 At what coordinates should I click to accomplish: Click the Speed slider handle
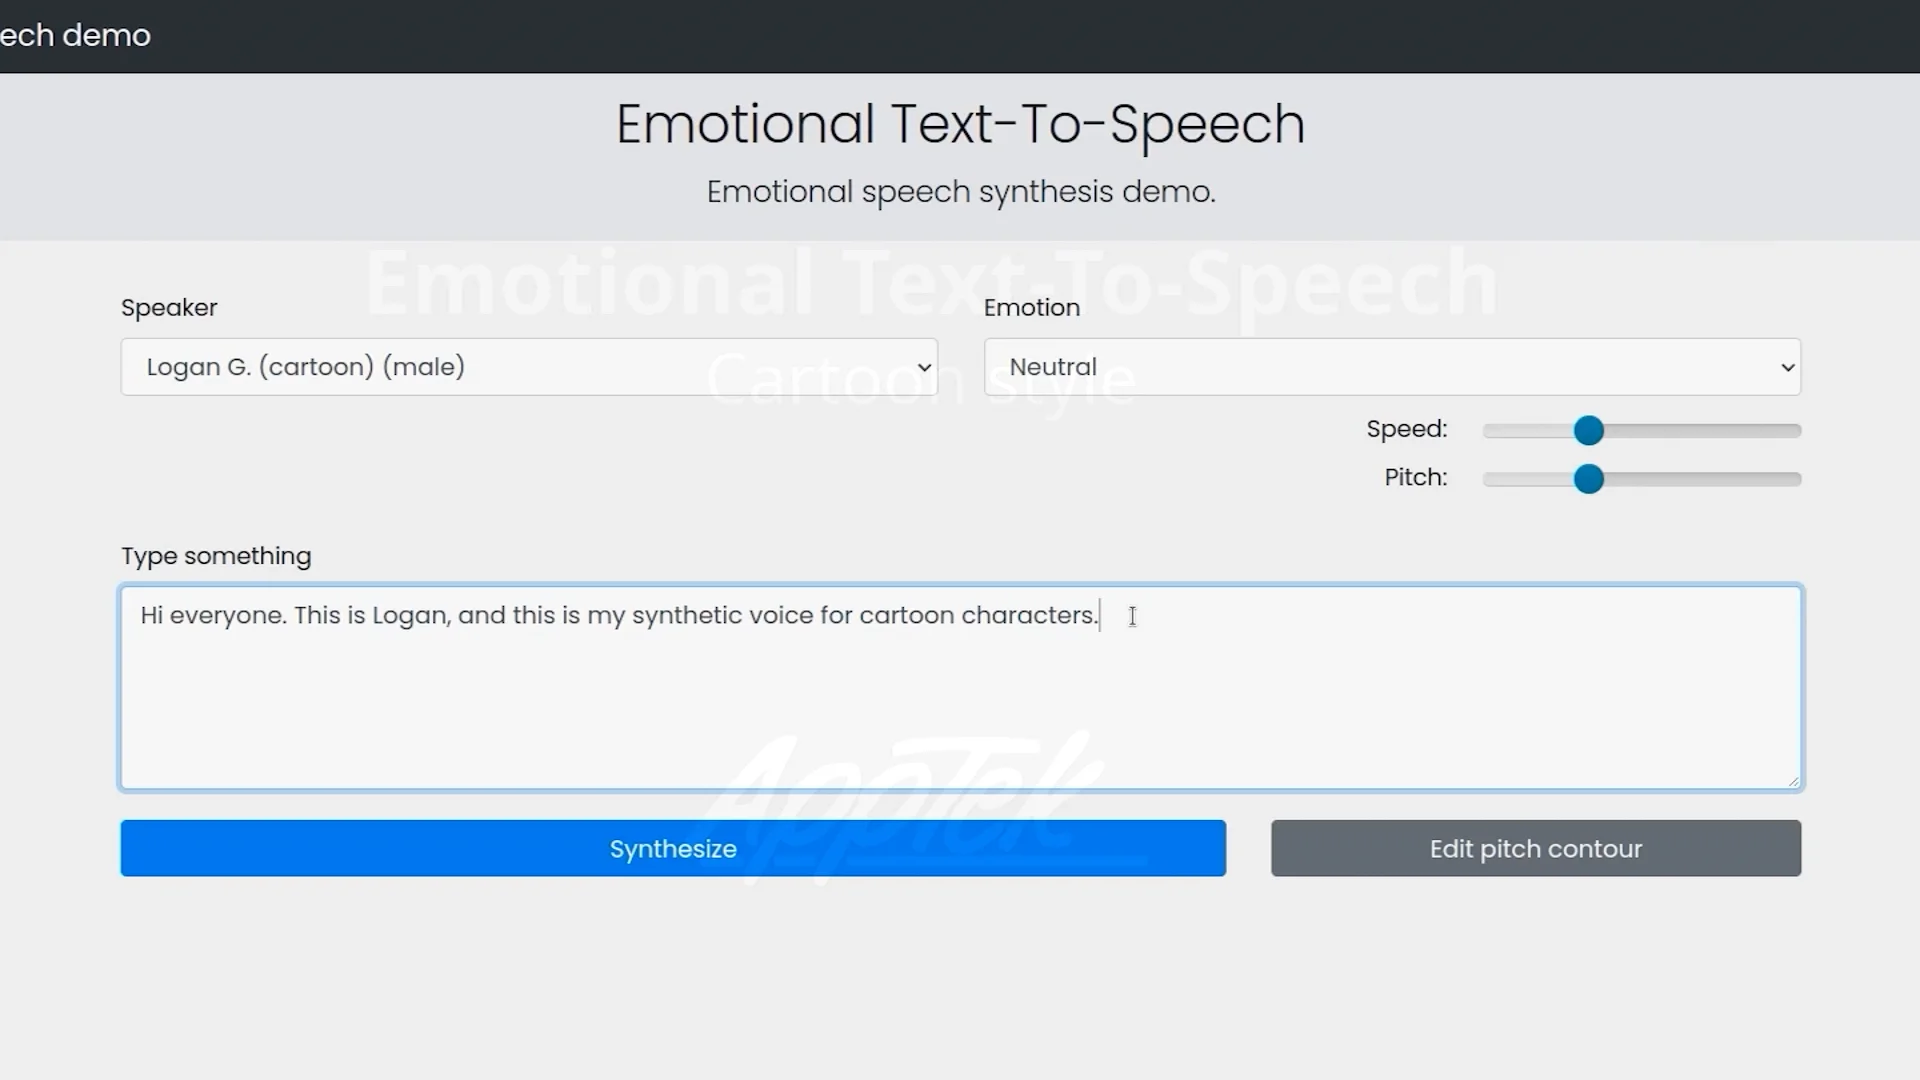tap(1590, 430)
